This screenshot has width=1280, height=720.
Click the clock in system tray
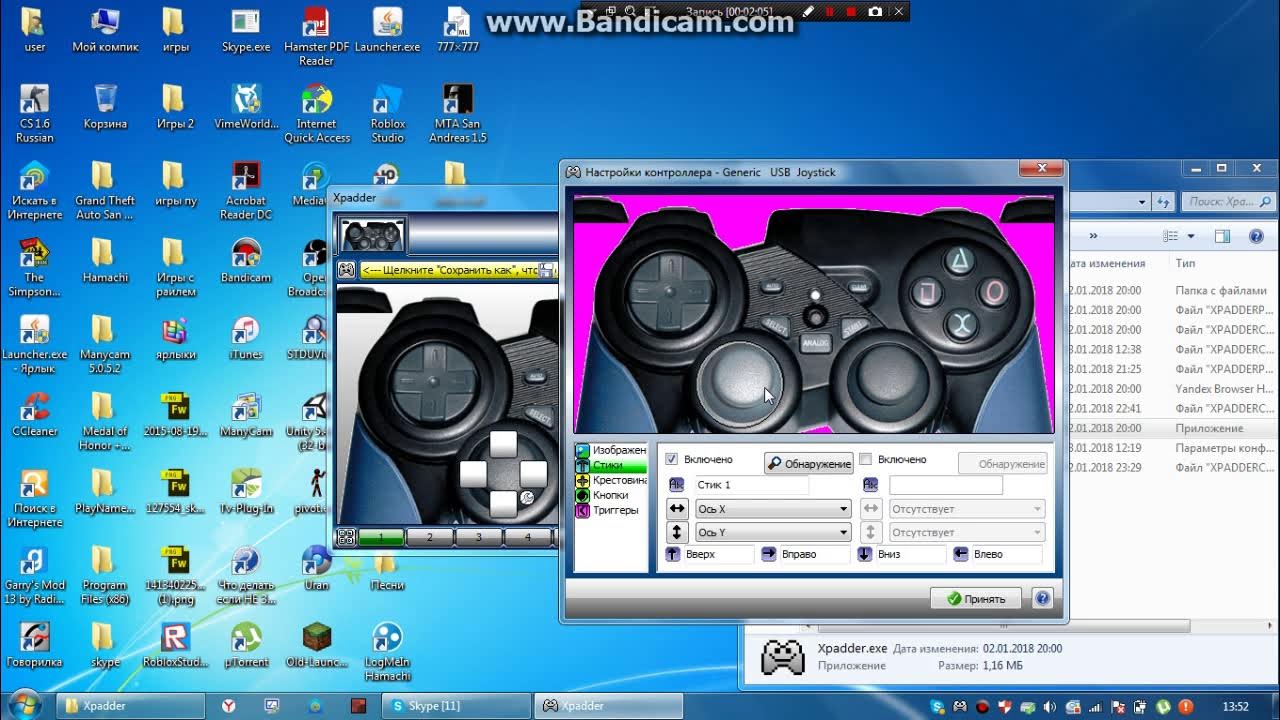click(1236, 706)
